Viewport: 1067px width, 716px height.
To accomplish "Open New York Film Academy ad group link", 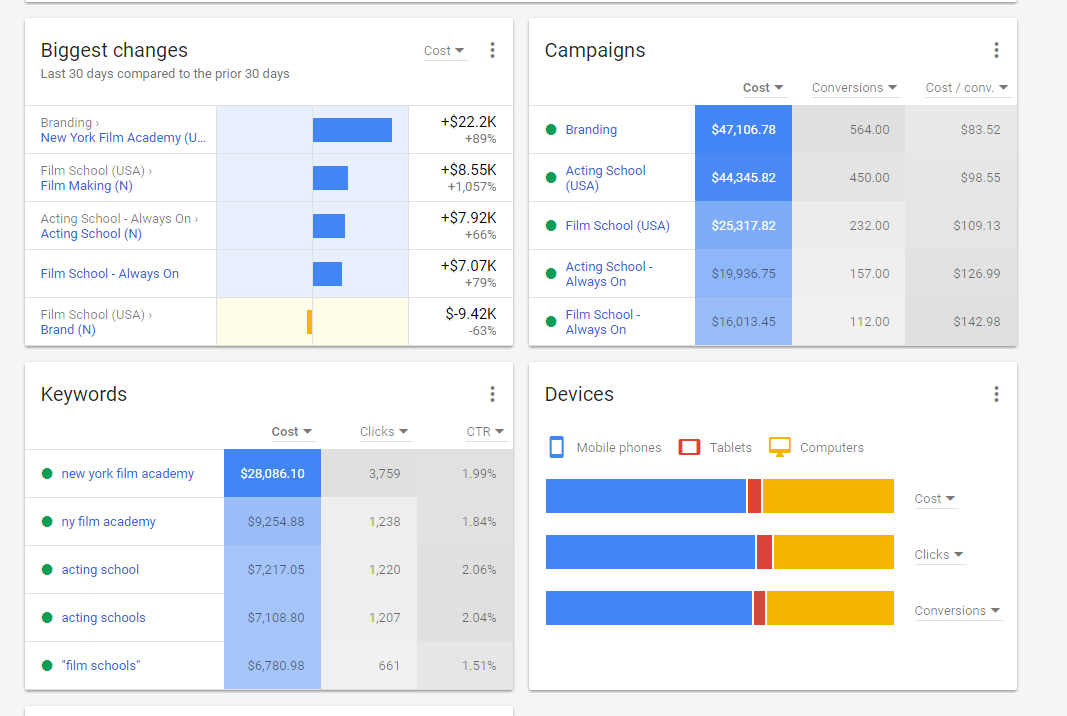I will pos(122,137).
